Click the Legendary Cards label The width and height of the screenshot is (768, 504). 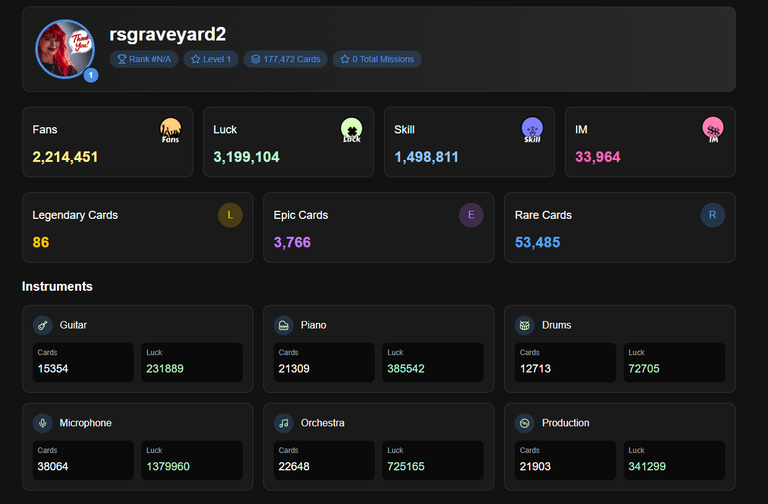point(75,216)
